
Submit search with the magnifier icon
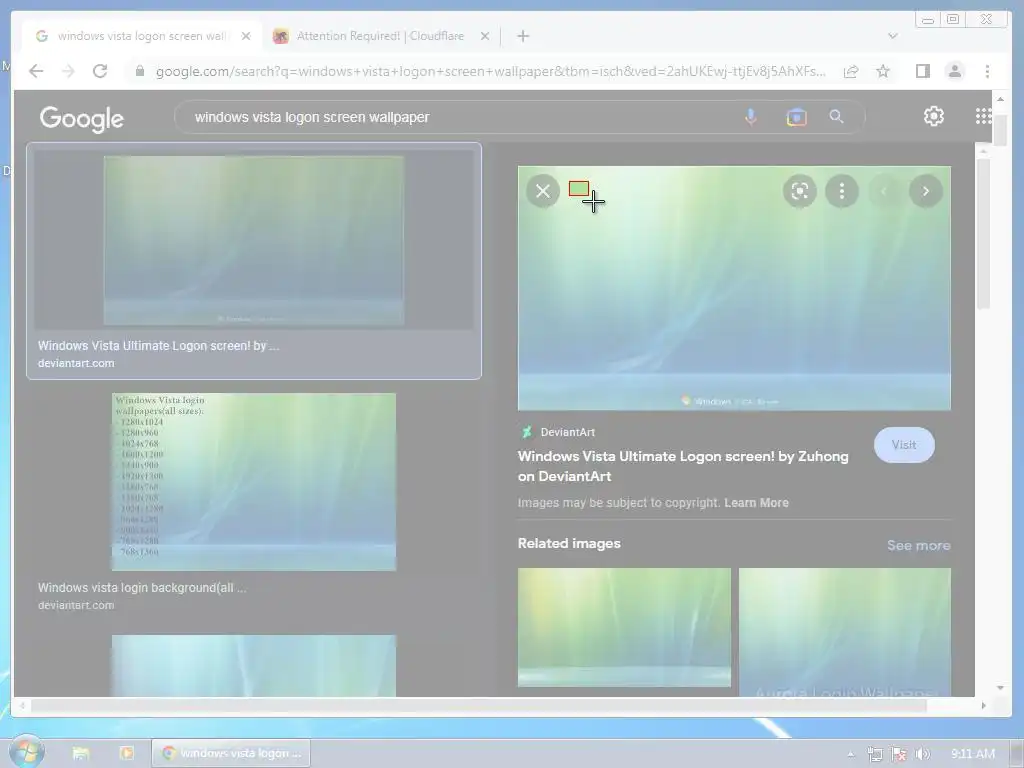[836, 117]
